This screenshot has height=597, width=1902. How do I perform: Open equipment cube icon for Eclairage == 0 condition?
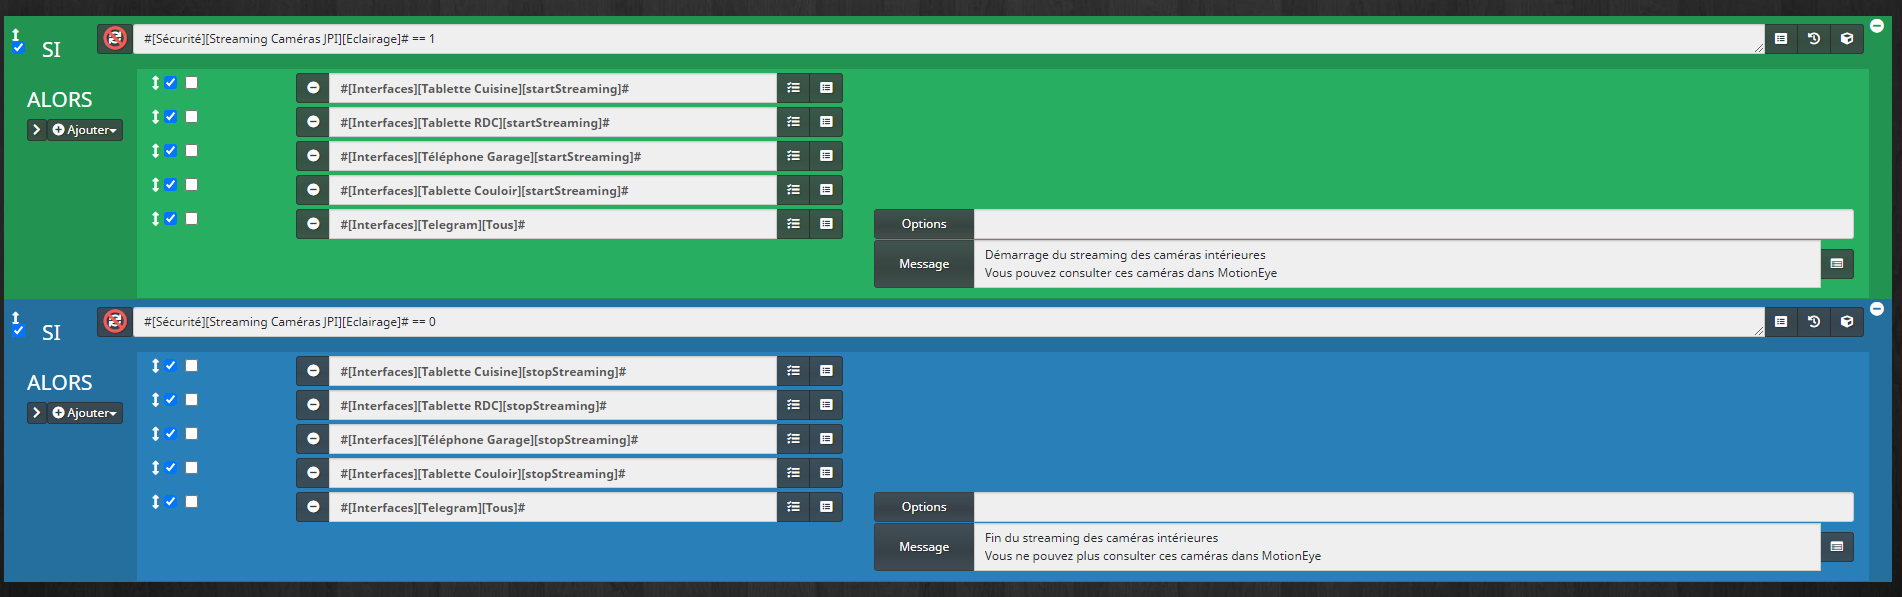coord(1847,322)
